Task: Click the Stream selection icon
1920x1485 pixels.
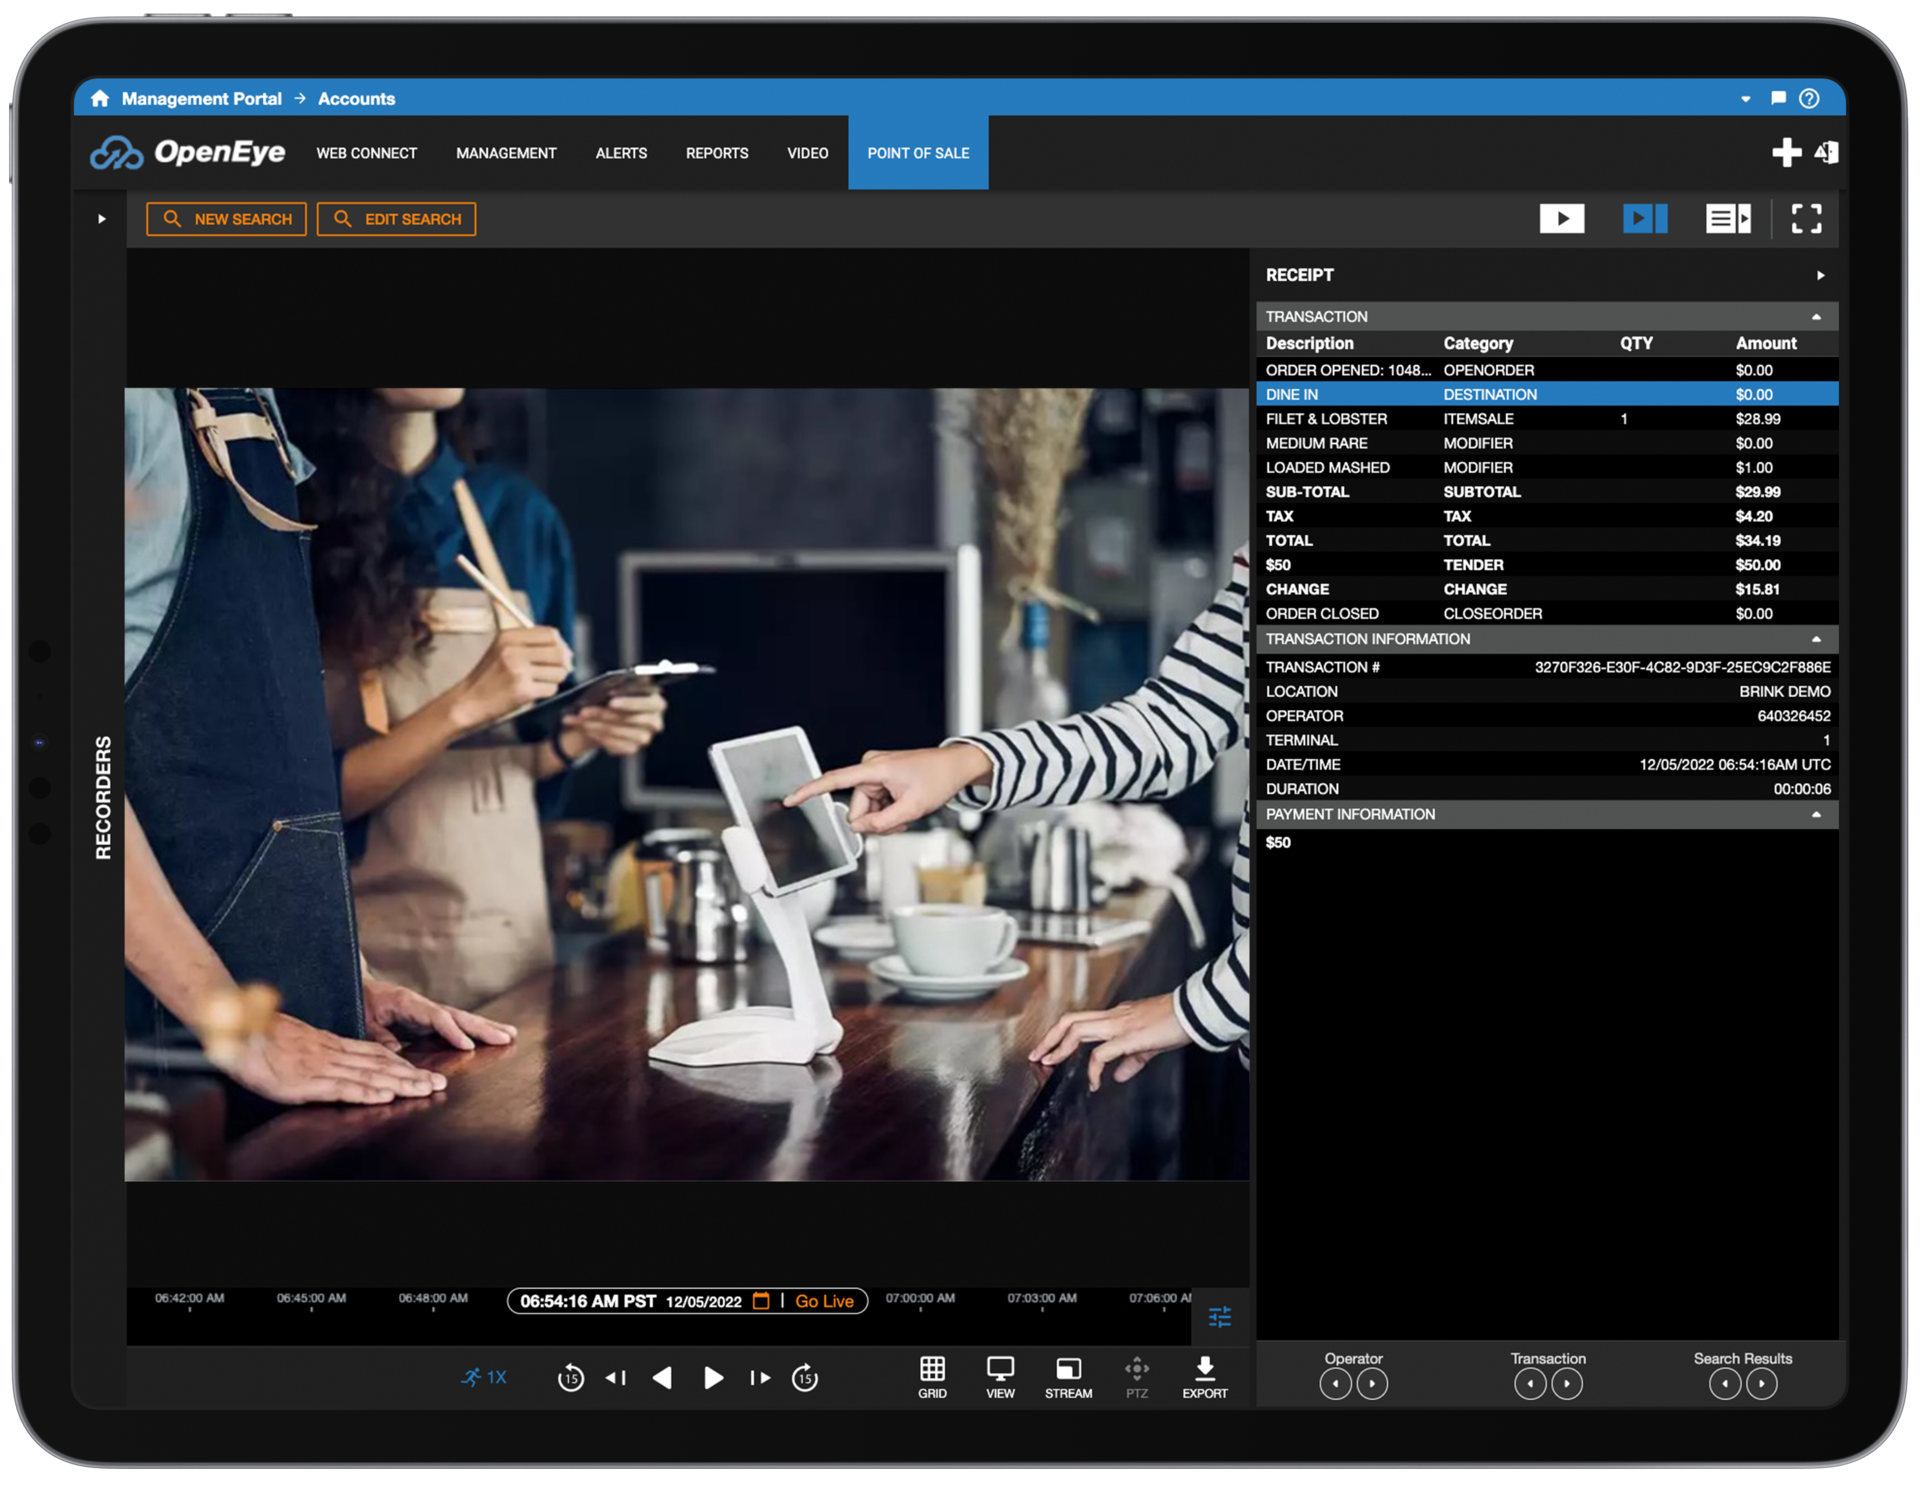Action: pos(1068,1377)
